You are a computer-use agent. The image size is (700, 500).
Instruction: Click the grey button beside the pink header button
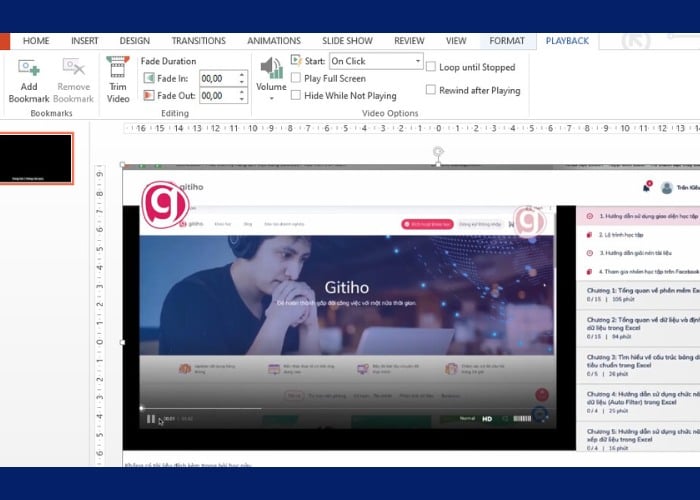[x=480, y=224]
